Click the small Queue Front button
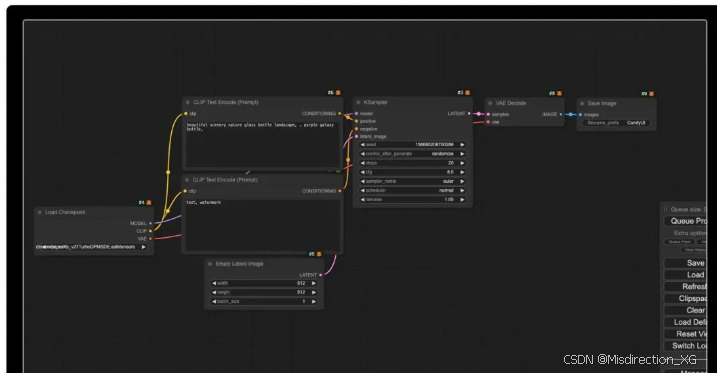The width and height of the screenshot is (717, 373). point(680,242)
